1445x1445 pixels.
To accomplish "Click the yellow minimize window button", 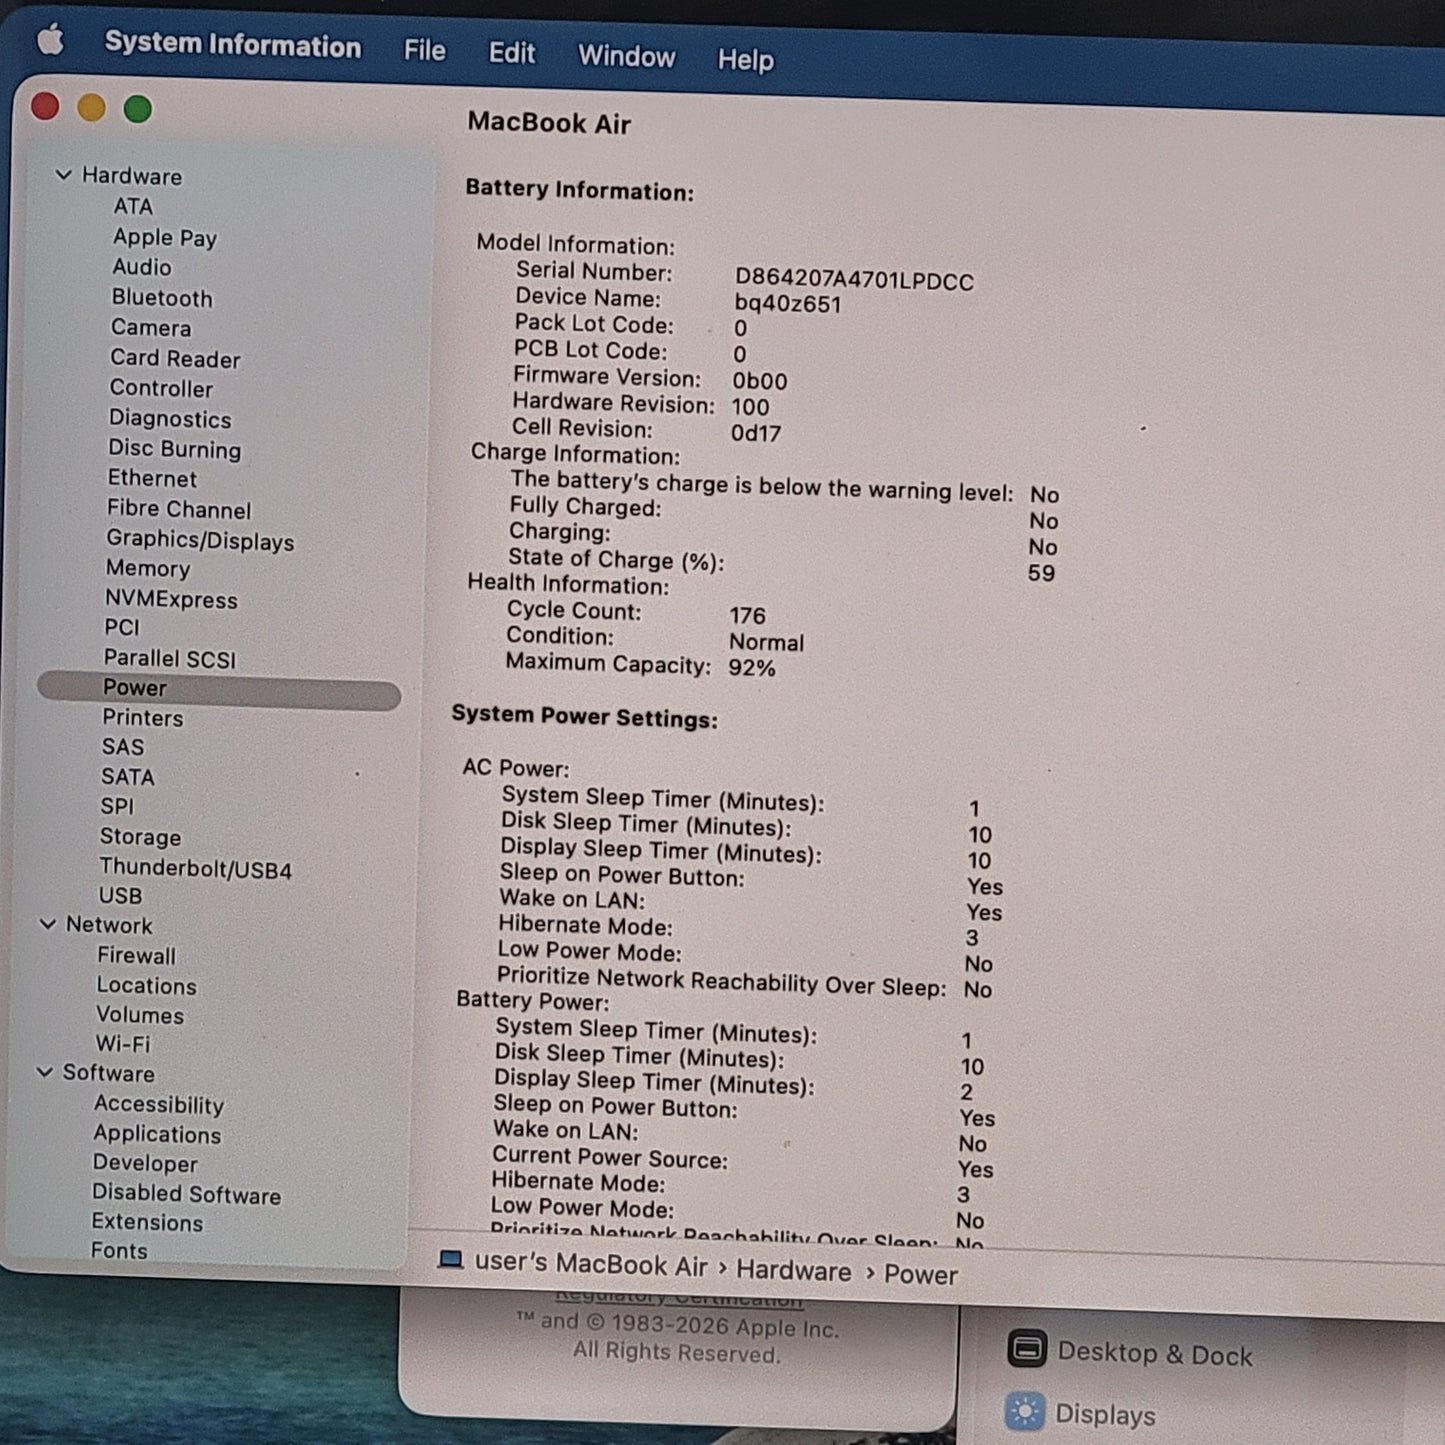I will 92,107.
